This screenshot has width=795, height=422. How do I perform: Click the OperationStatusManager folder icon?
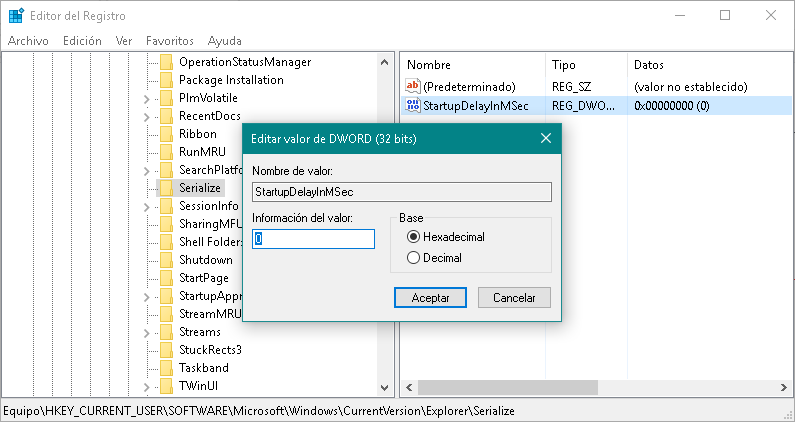tap(166, 62)
